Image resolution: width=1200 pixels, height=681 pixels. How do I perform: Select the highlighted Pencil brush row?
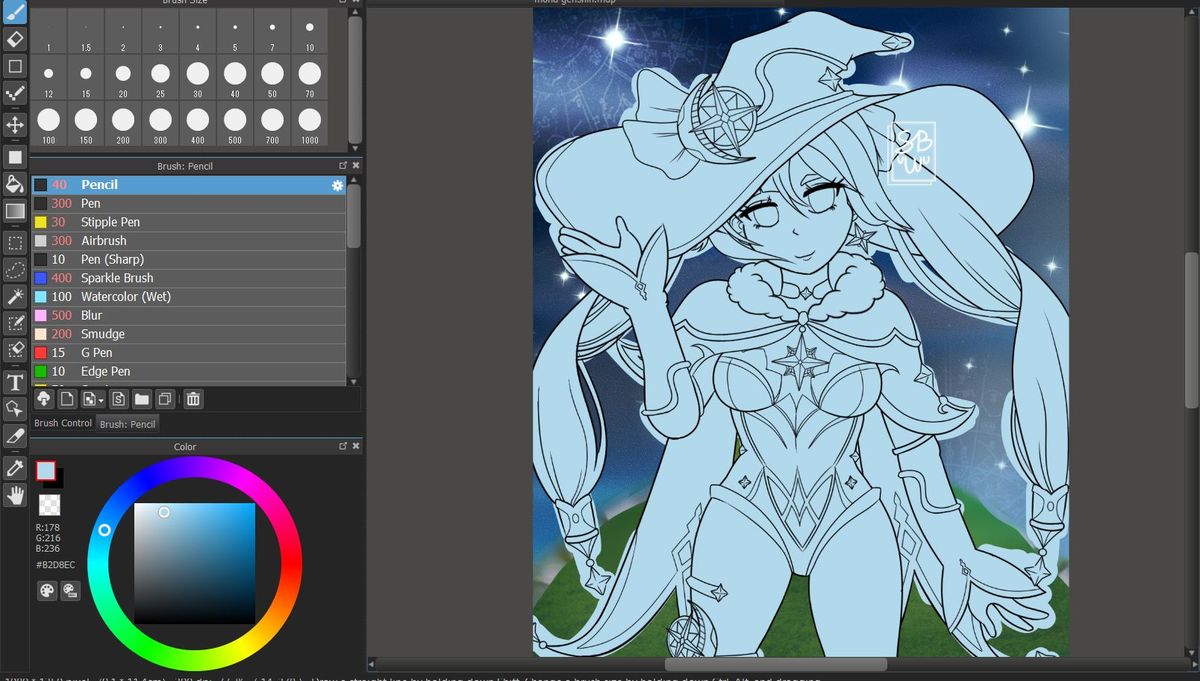coord(189,185)
